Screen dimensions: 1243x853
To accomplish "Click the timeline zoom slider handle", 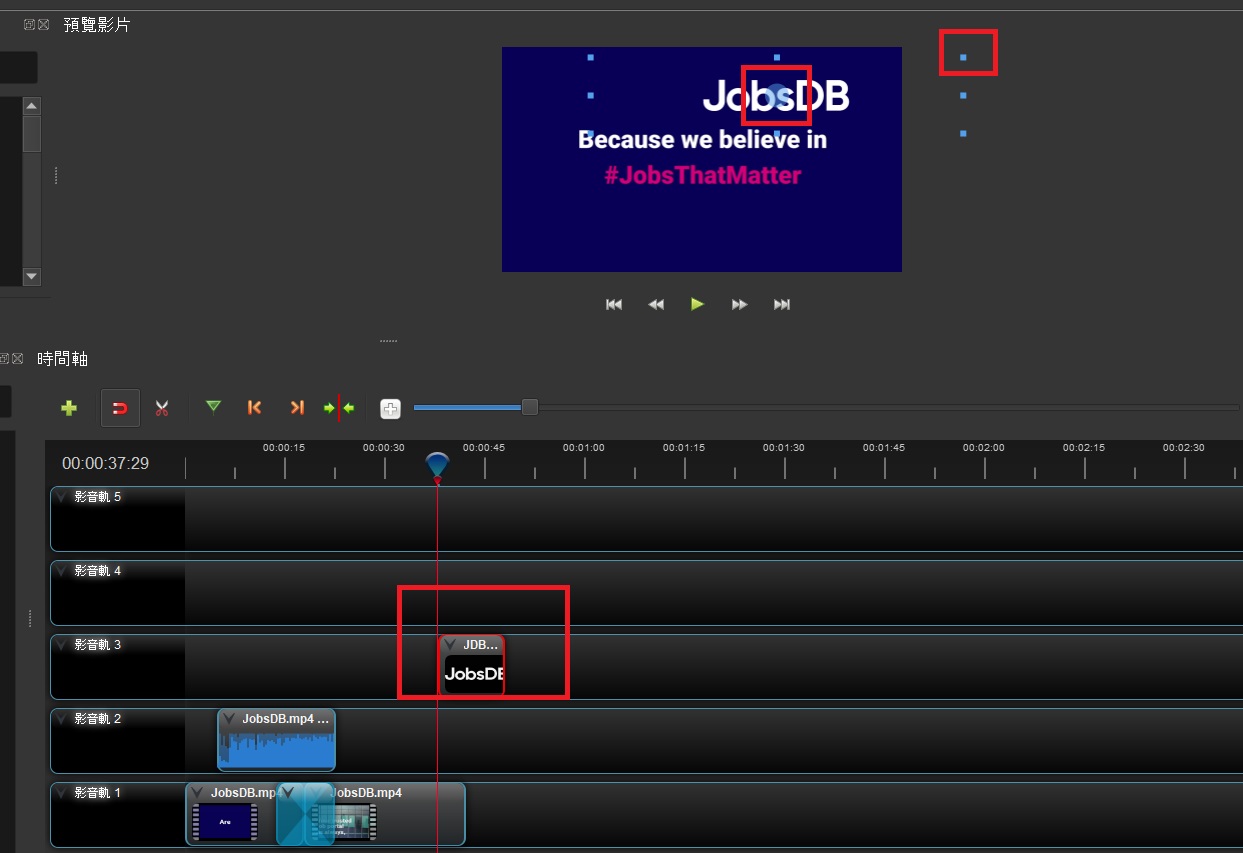I will pyautogui.click(x=530, y=407).
